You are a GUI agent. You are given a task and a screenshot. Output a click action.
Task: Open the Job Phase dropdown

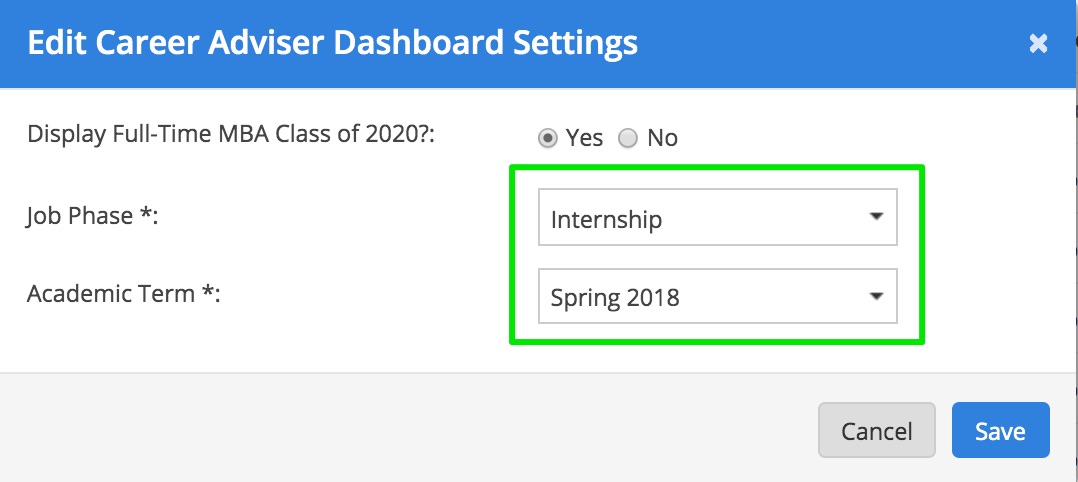717,218
